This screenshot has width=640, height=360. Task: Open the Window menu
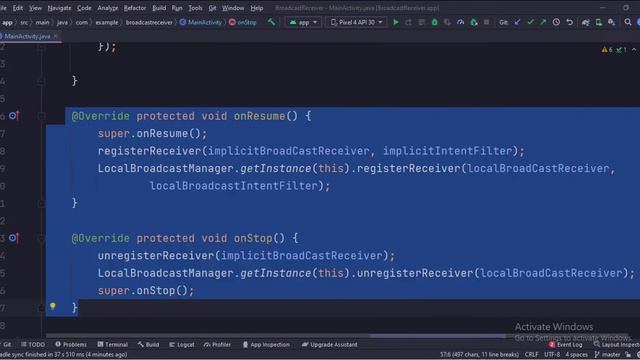(233, 8)
